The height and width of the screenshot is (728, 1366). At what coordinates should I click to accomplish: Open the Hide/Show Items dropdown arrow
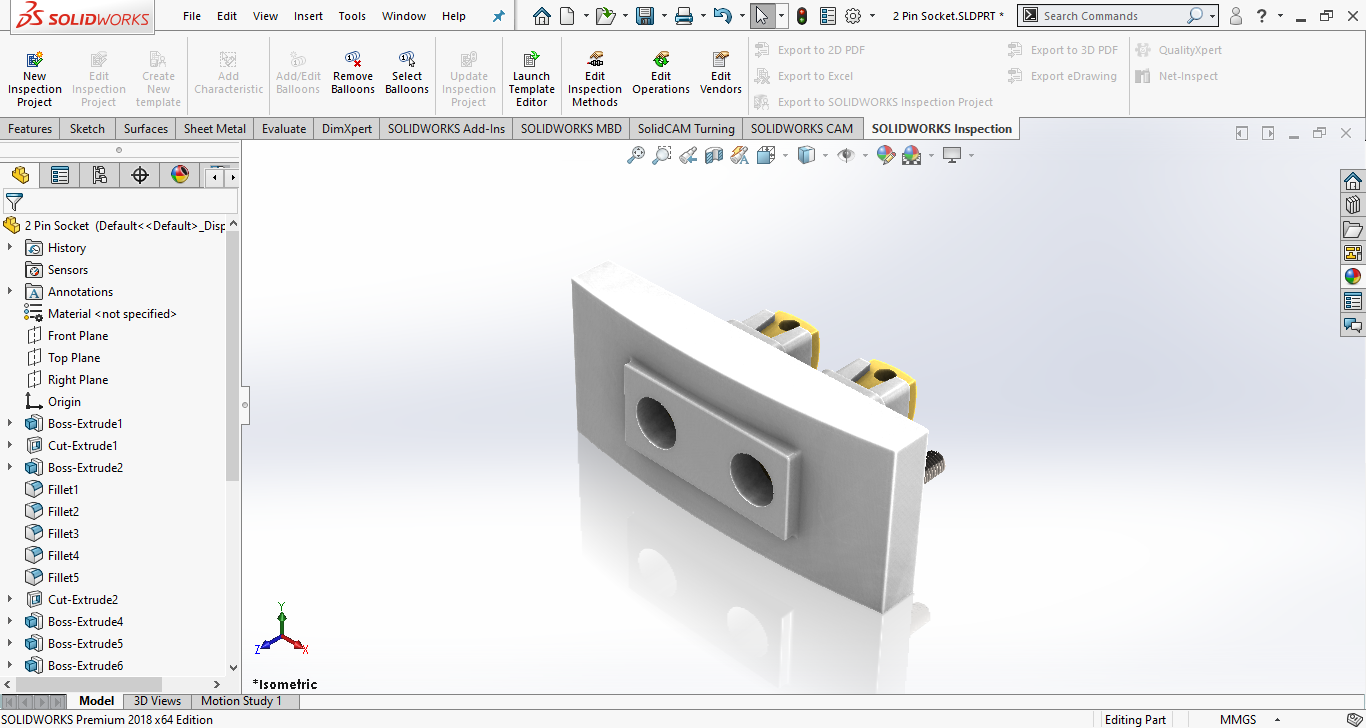[x=864, y=155]
